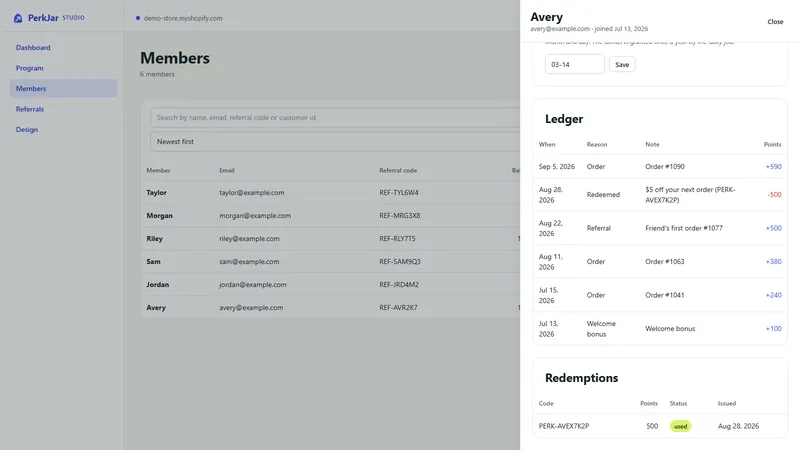
Task: Click the $5 off your next order note
Action: coord(690,194)
